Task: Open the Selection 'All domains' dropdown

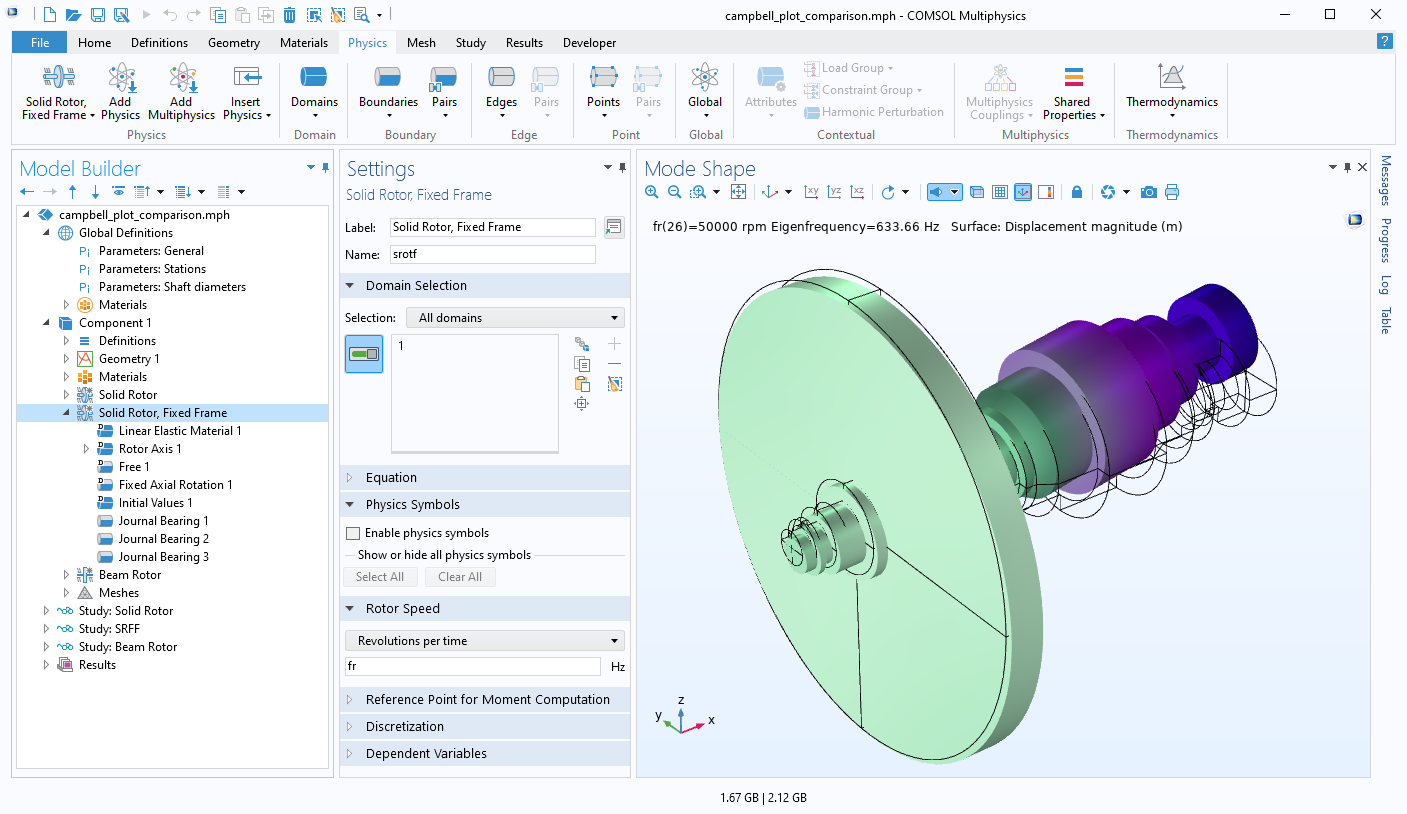Action: tap(514, 318)
